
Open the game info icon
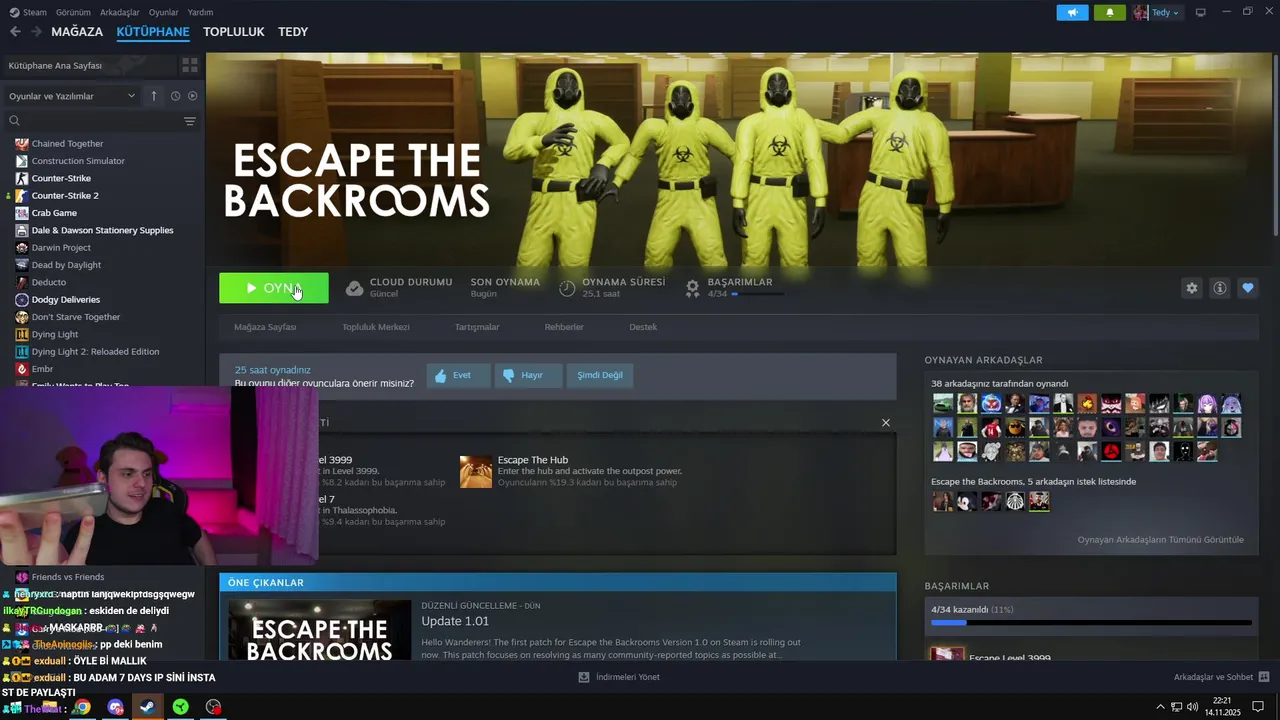[x=1219, y=288]
